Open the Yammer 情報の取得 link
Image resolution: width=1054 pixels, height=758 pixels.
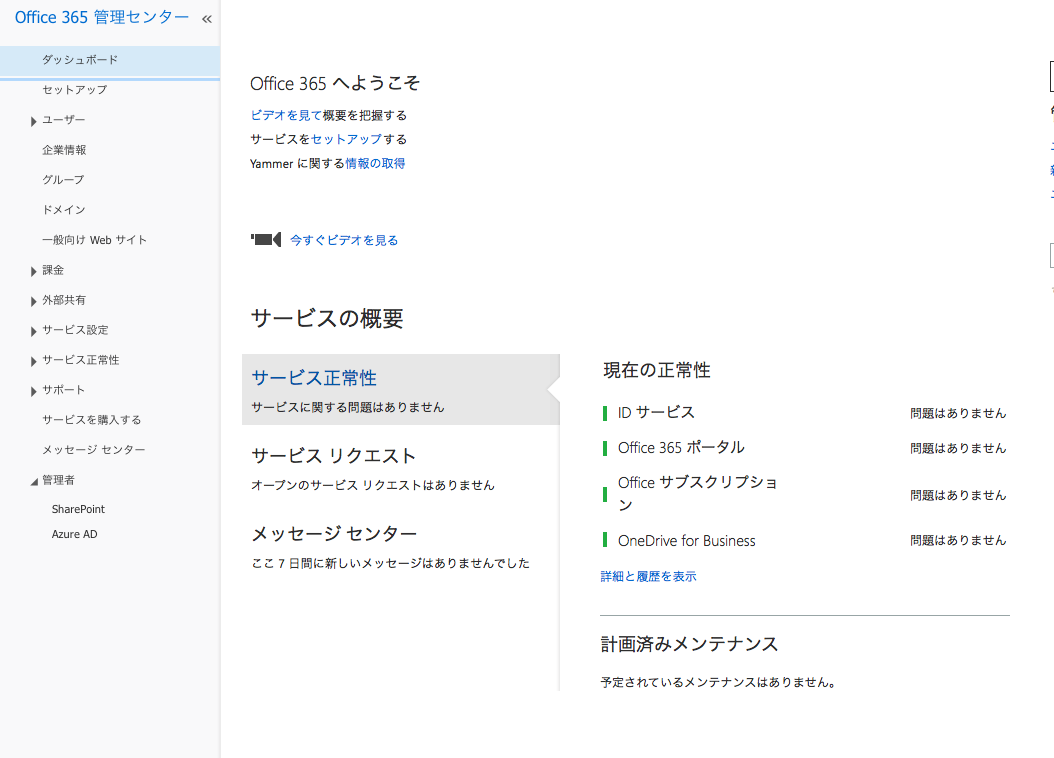pyautogui.click(x=375, y=163)
